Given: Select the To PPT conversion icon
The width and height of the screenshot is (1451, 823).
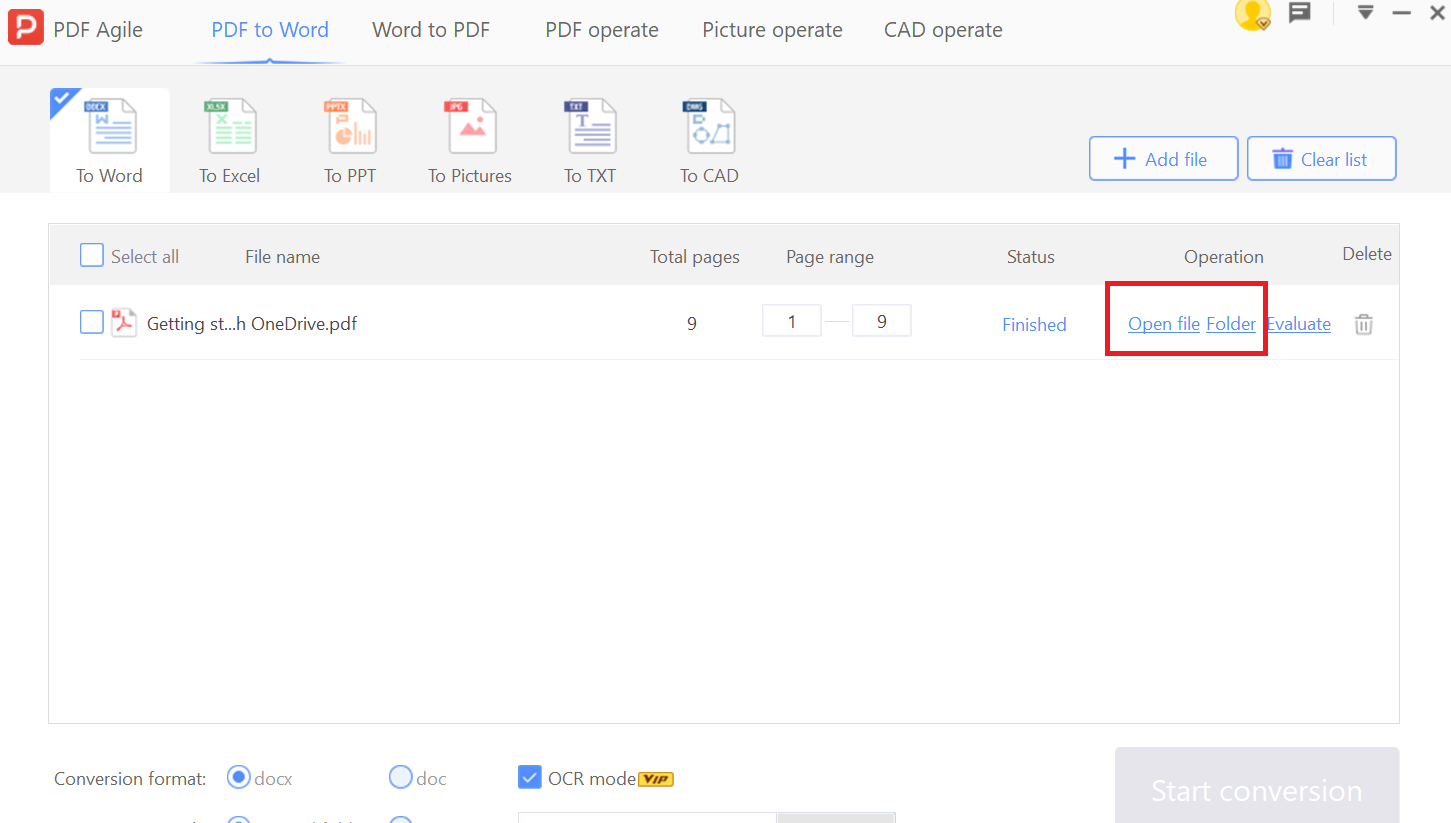Looking at the screenshot, I should tap(350, 128).
